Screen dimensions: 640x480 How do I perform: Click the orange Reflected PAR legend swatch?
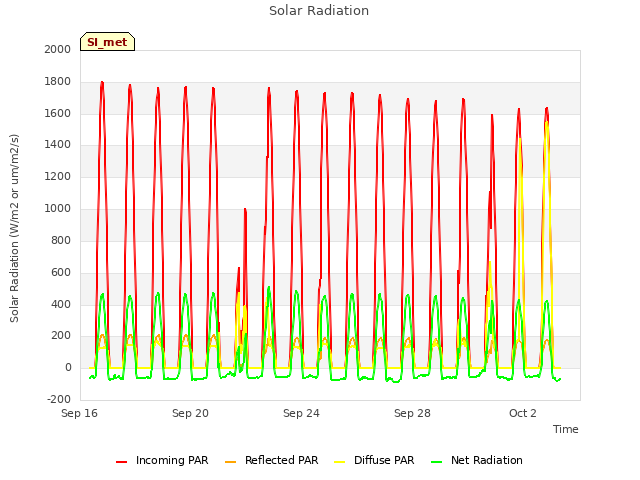(x=231, y=462)
